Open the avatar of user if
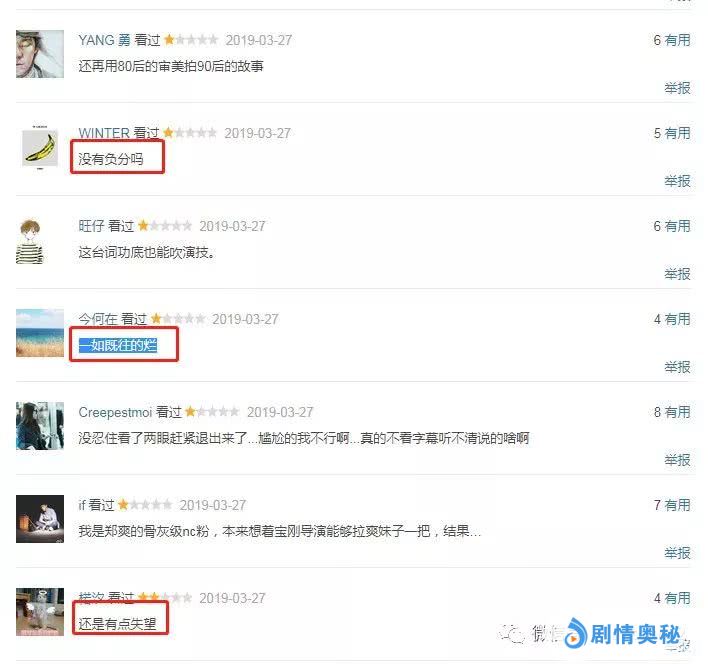 click(x=40, y=519)
